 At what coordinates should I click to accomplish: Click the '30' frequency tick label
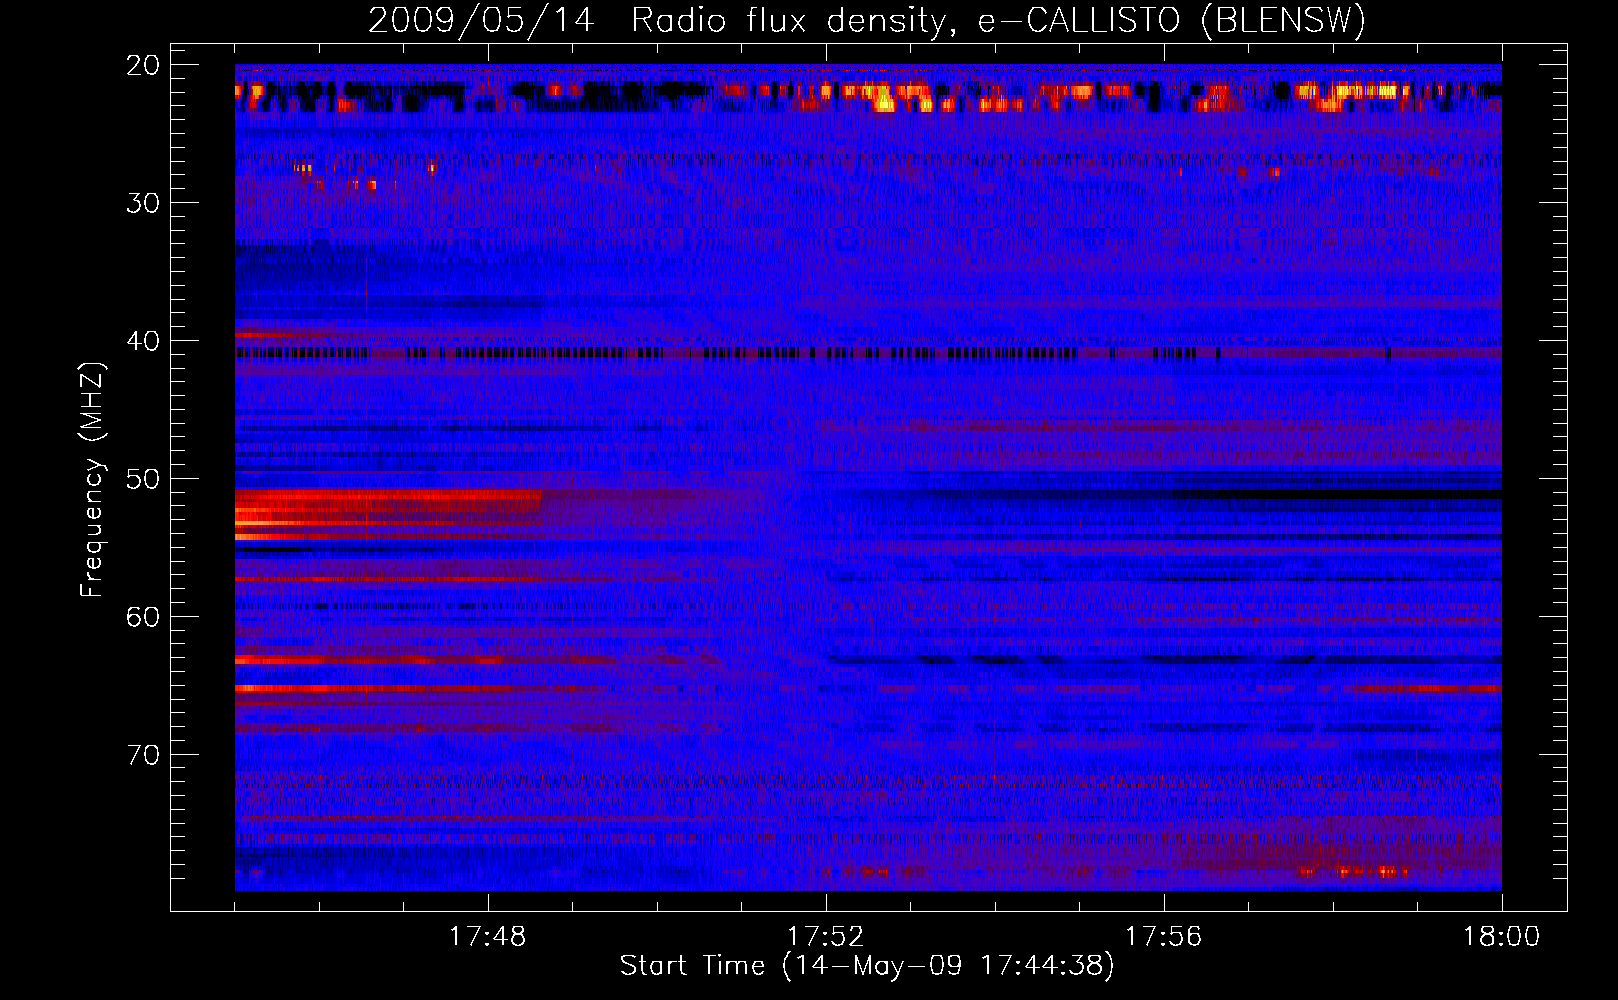143,203
